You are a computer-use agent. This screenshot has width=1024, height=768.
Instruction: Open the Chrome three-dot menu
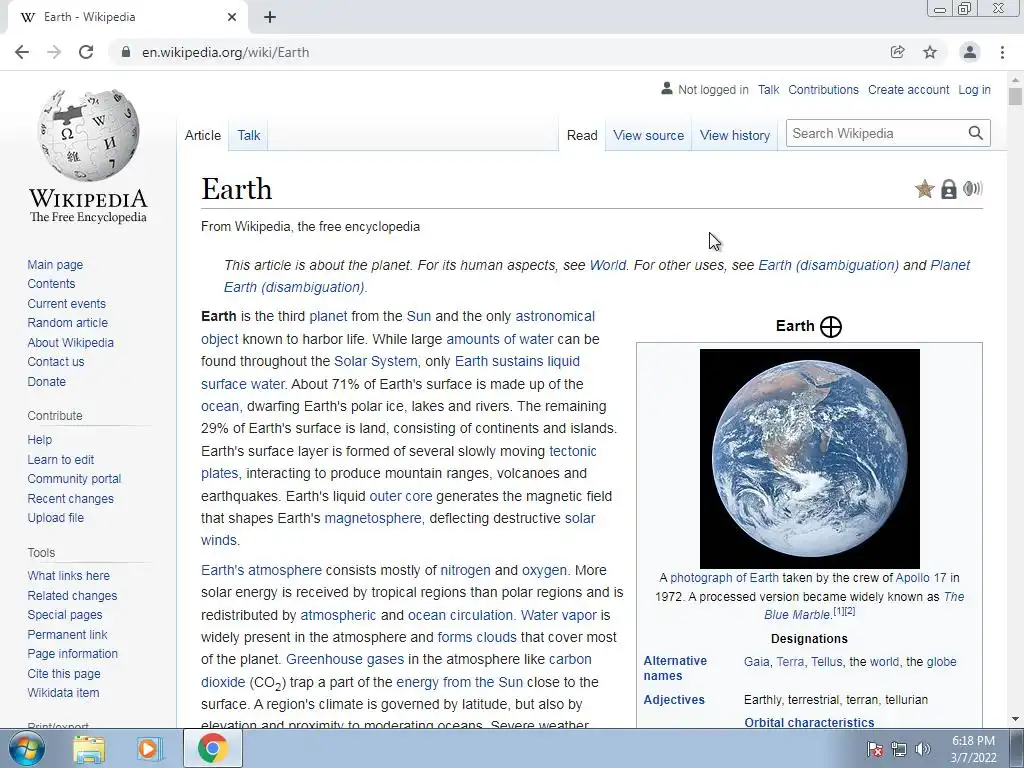1002,52
